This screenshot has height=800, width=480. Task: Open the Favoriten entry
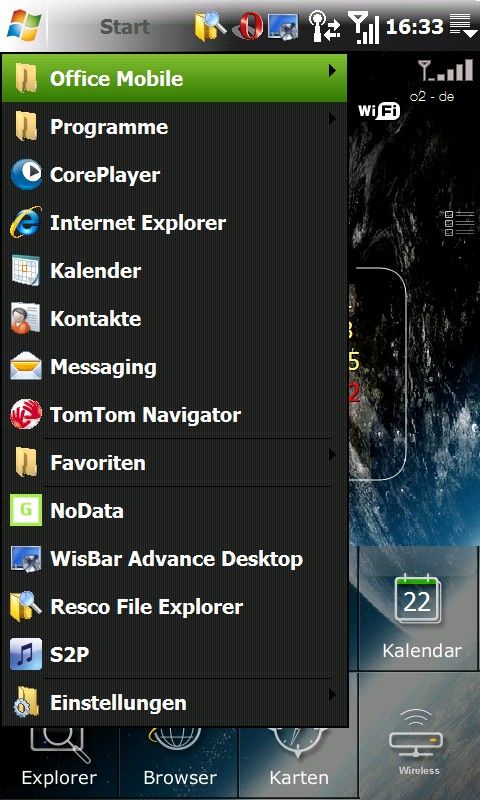(x=174, y=463)
